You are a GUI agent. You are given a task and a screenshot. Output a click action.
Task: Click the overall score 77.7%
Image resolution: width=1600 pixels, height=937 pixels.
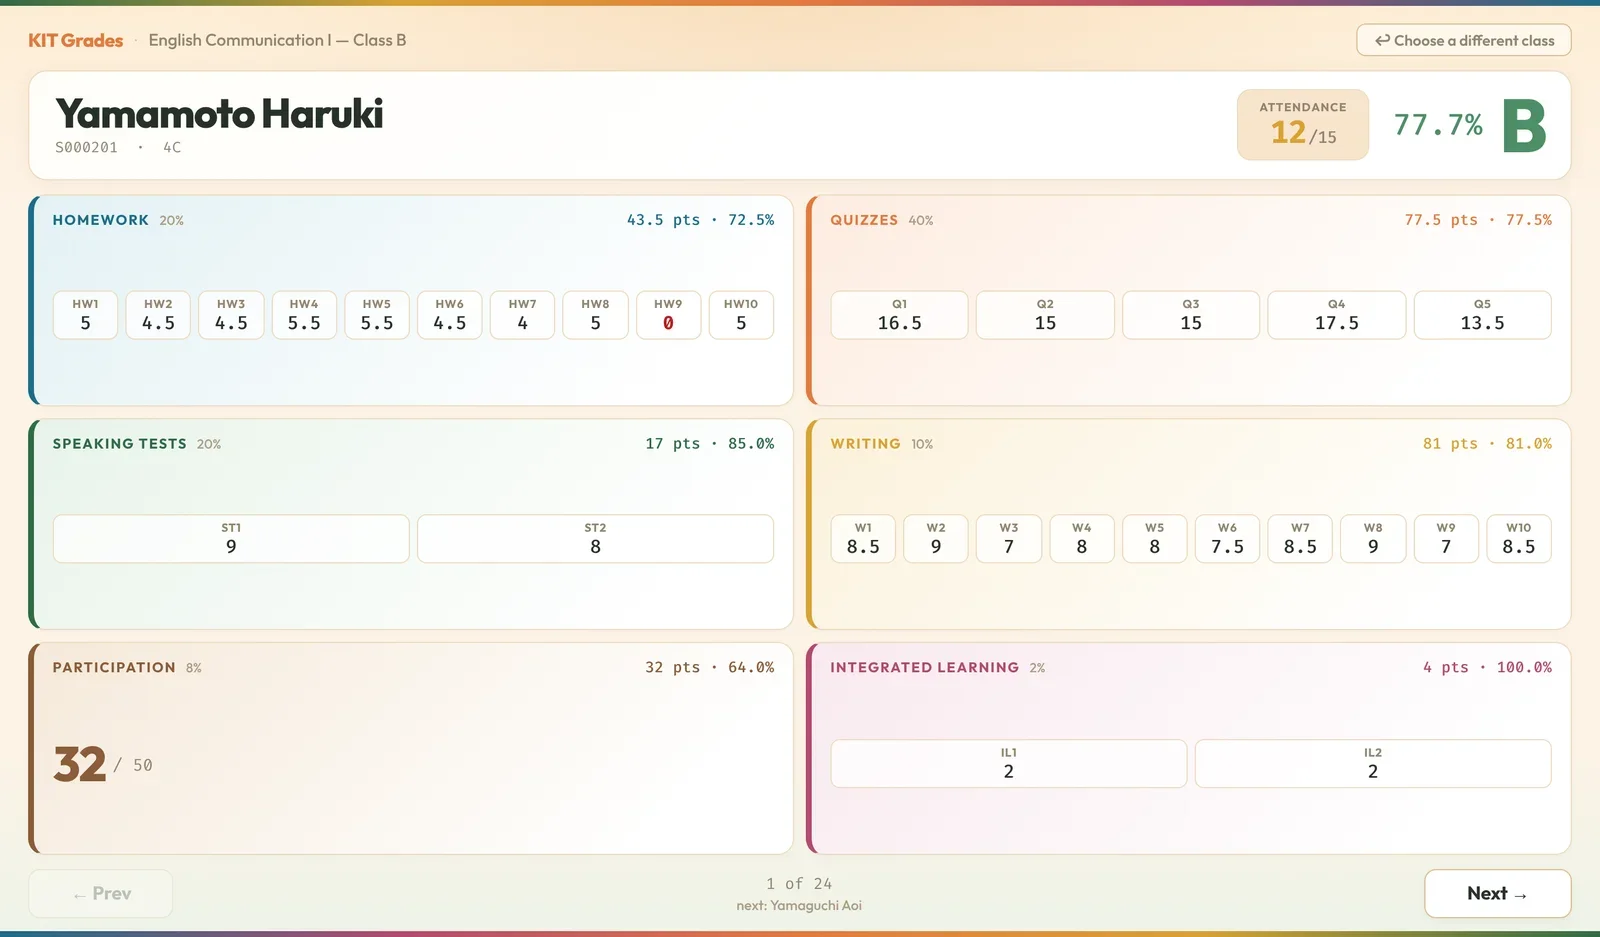coord(1438,125)
